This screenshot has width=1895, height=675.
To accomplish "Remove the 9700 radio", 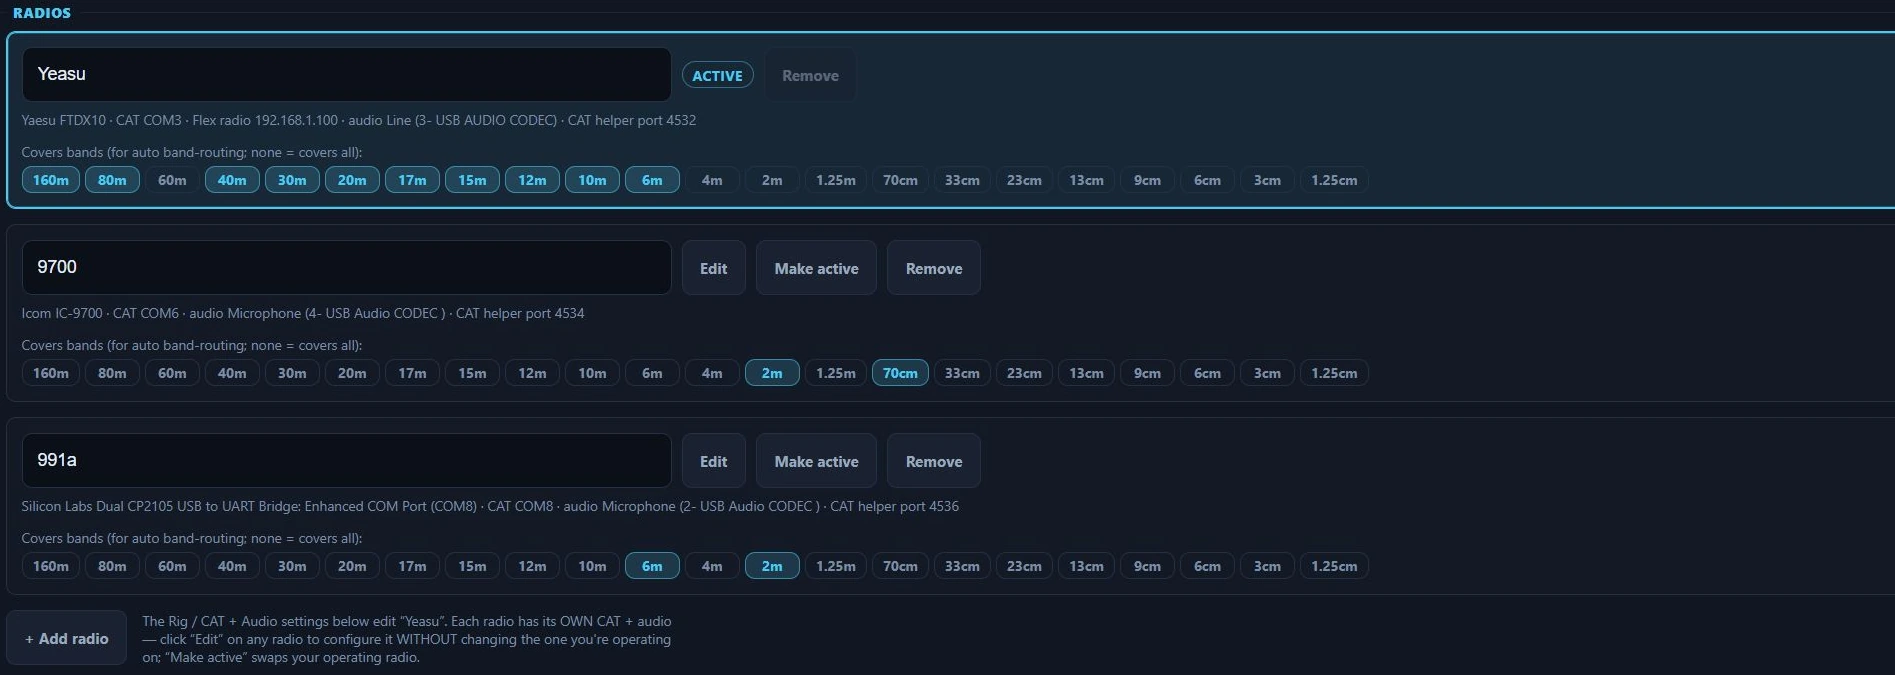I will 934,268.
